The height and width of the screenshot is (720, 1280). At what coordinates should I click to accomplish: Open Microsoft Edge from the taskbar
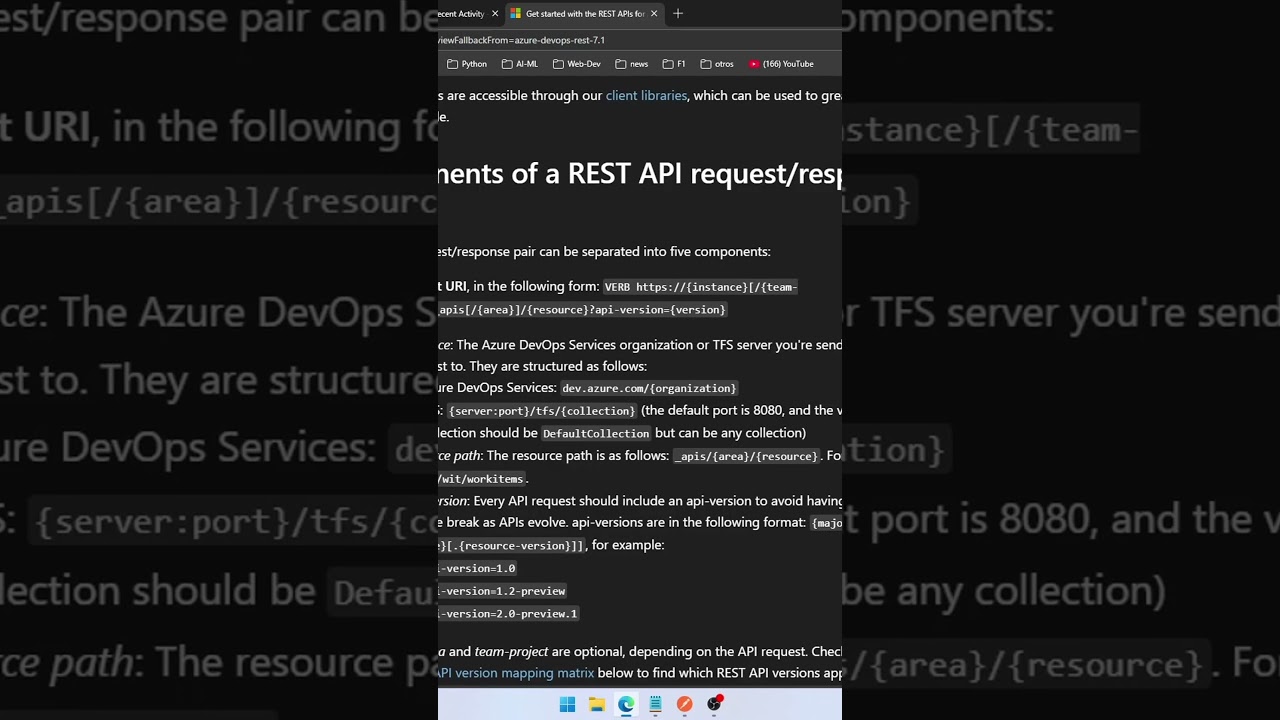pyautogui.click(x=626, y=704)
